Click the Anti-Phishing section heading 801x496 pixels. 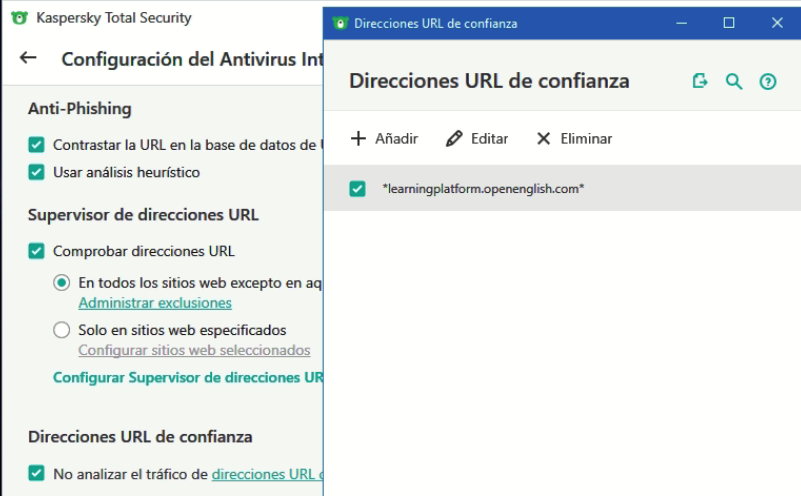tap(80, 109)
